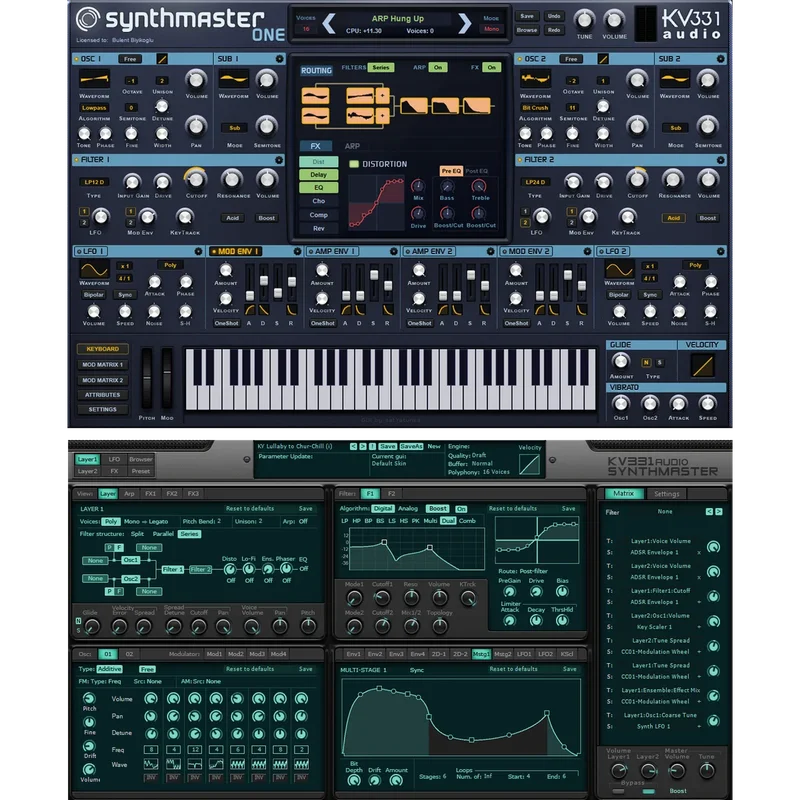
Task: Toggle Acid button in Filter 2
Action: pos(673,218)
